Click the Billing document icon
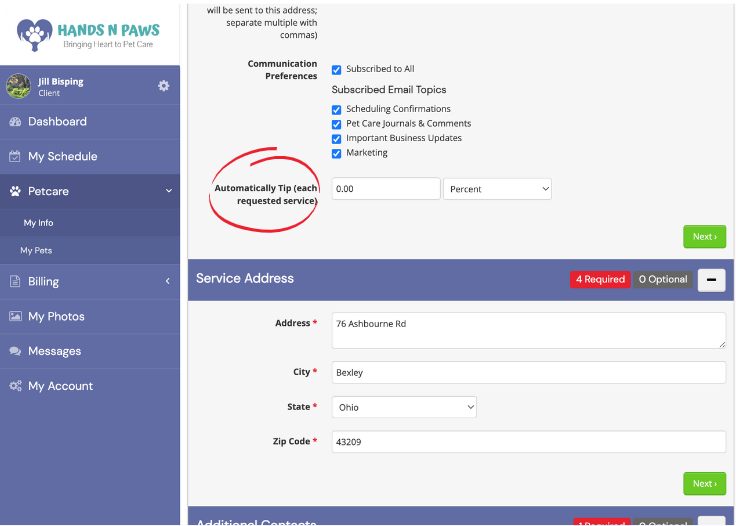 click(15, 282)
